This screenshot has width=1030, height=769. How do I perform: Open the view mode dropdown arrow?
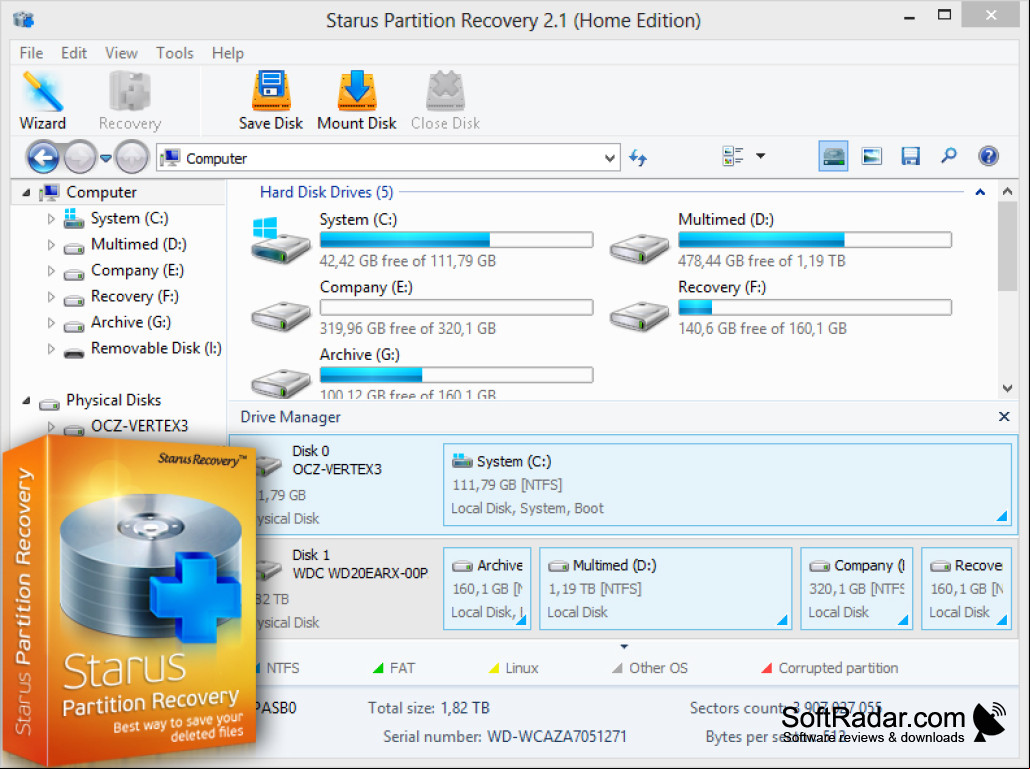761,156
